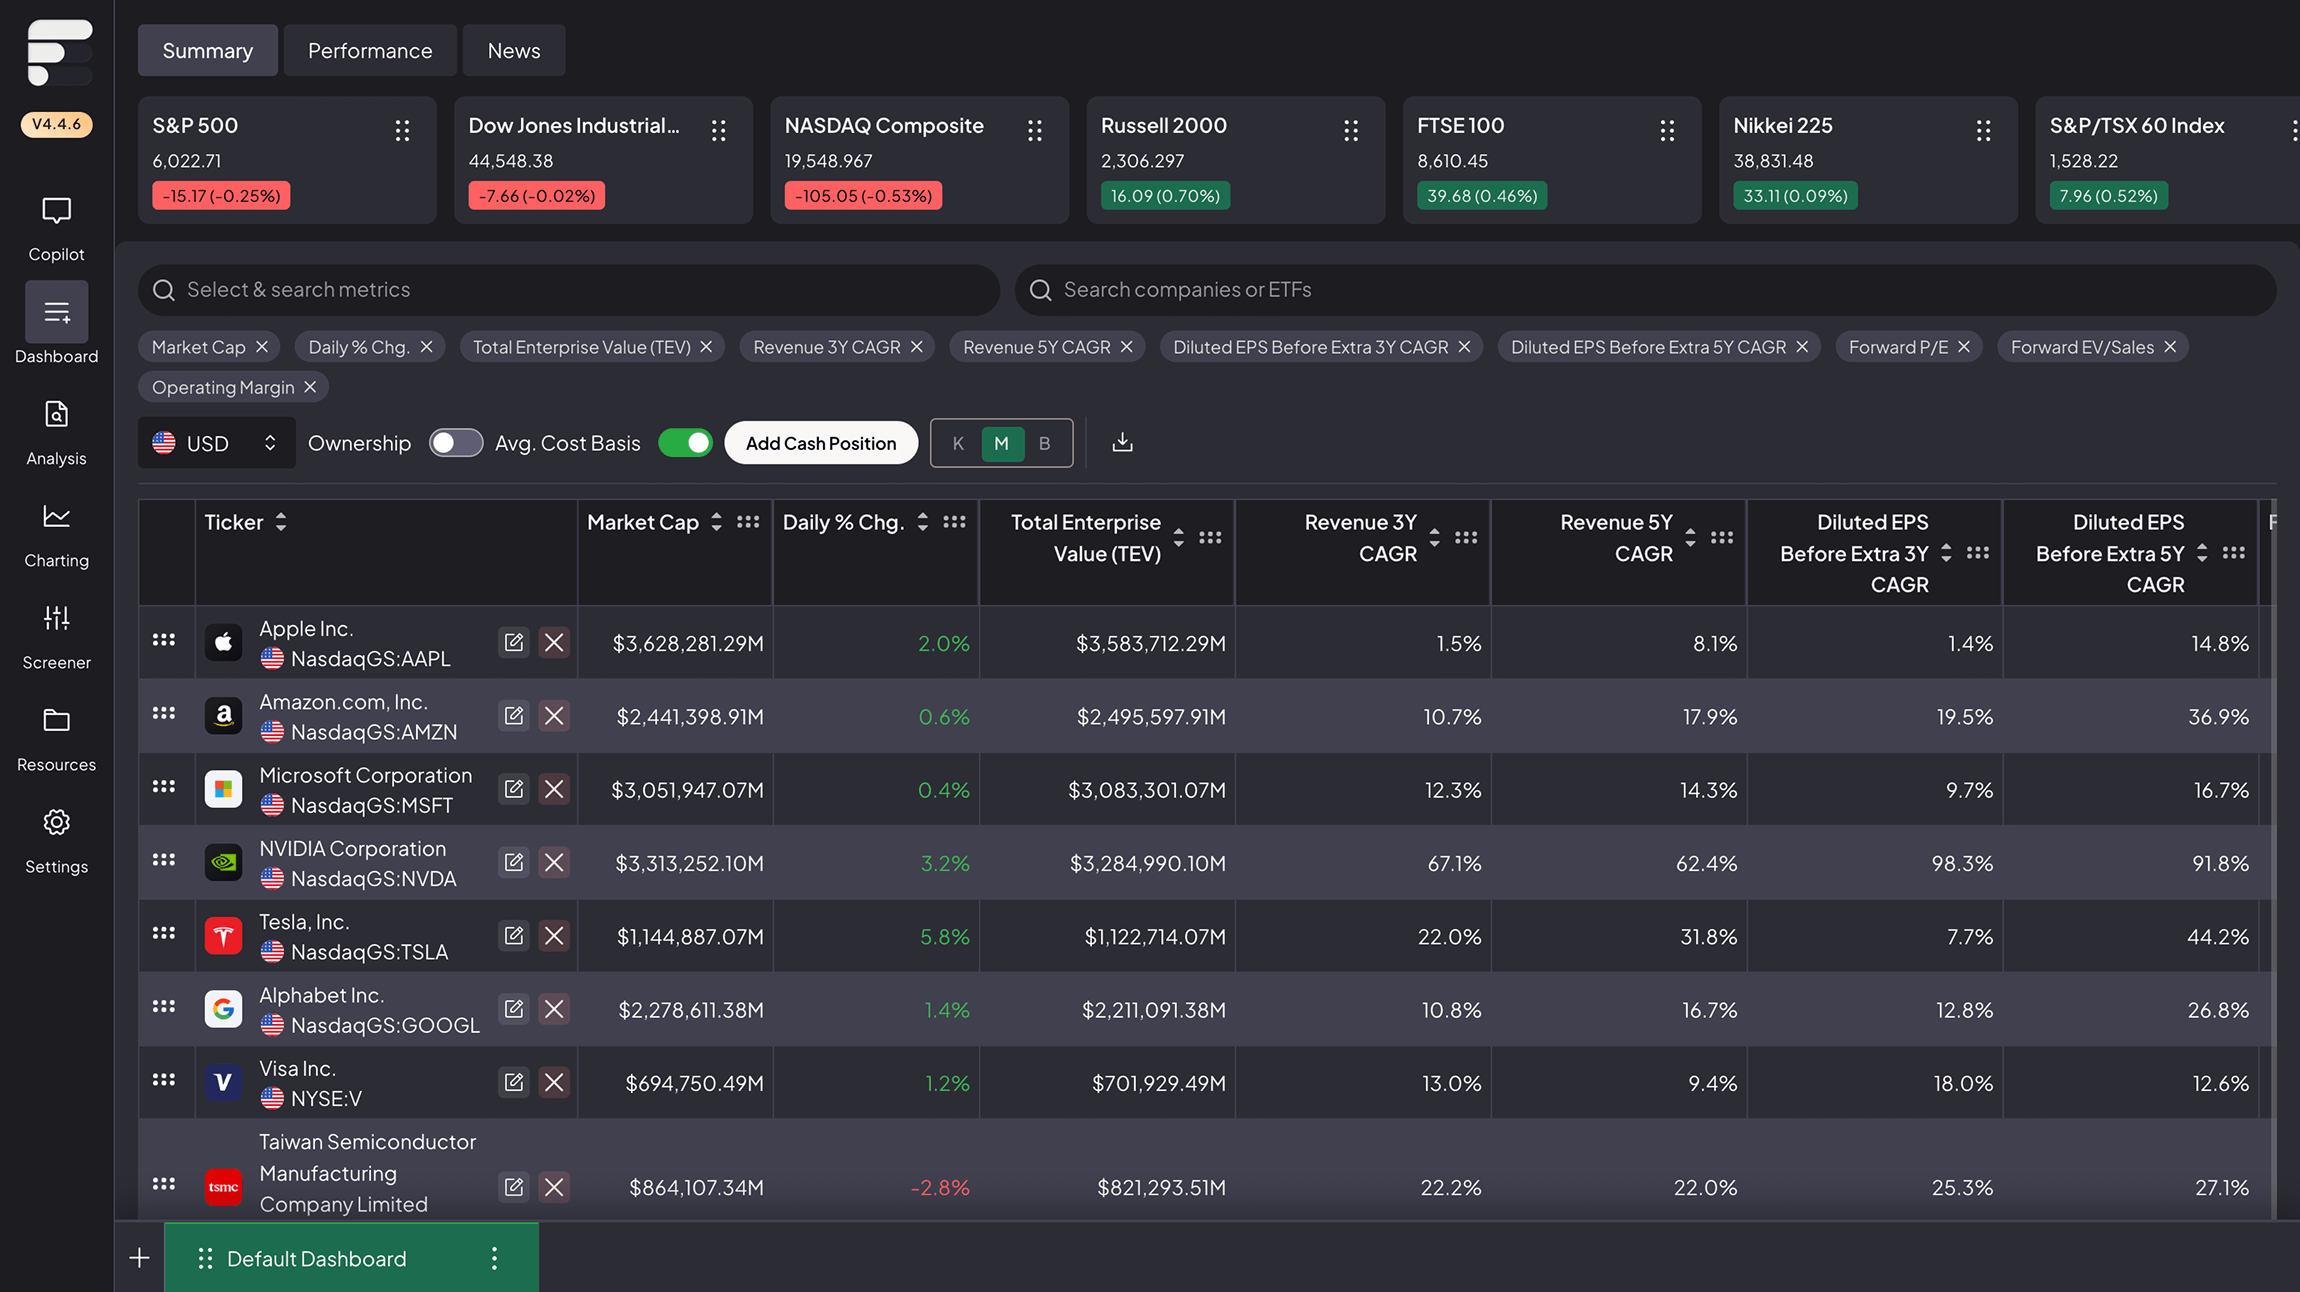Toggle the Ownership switch
Image resolution: width=2300 pixels, height=1292 pixels.
point(455,443)
